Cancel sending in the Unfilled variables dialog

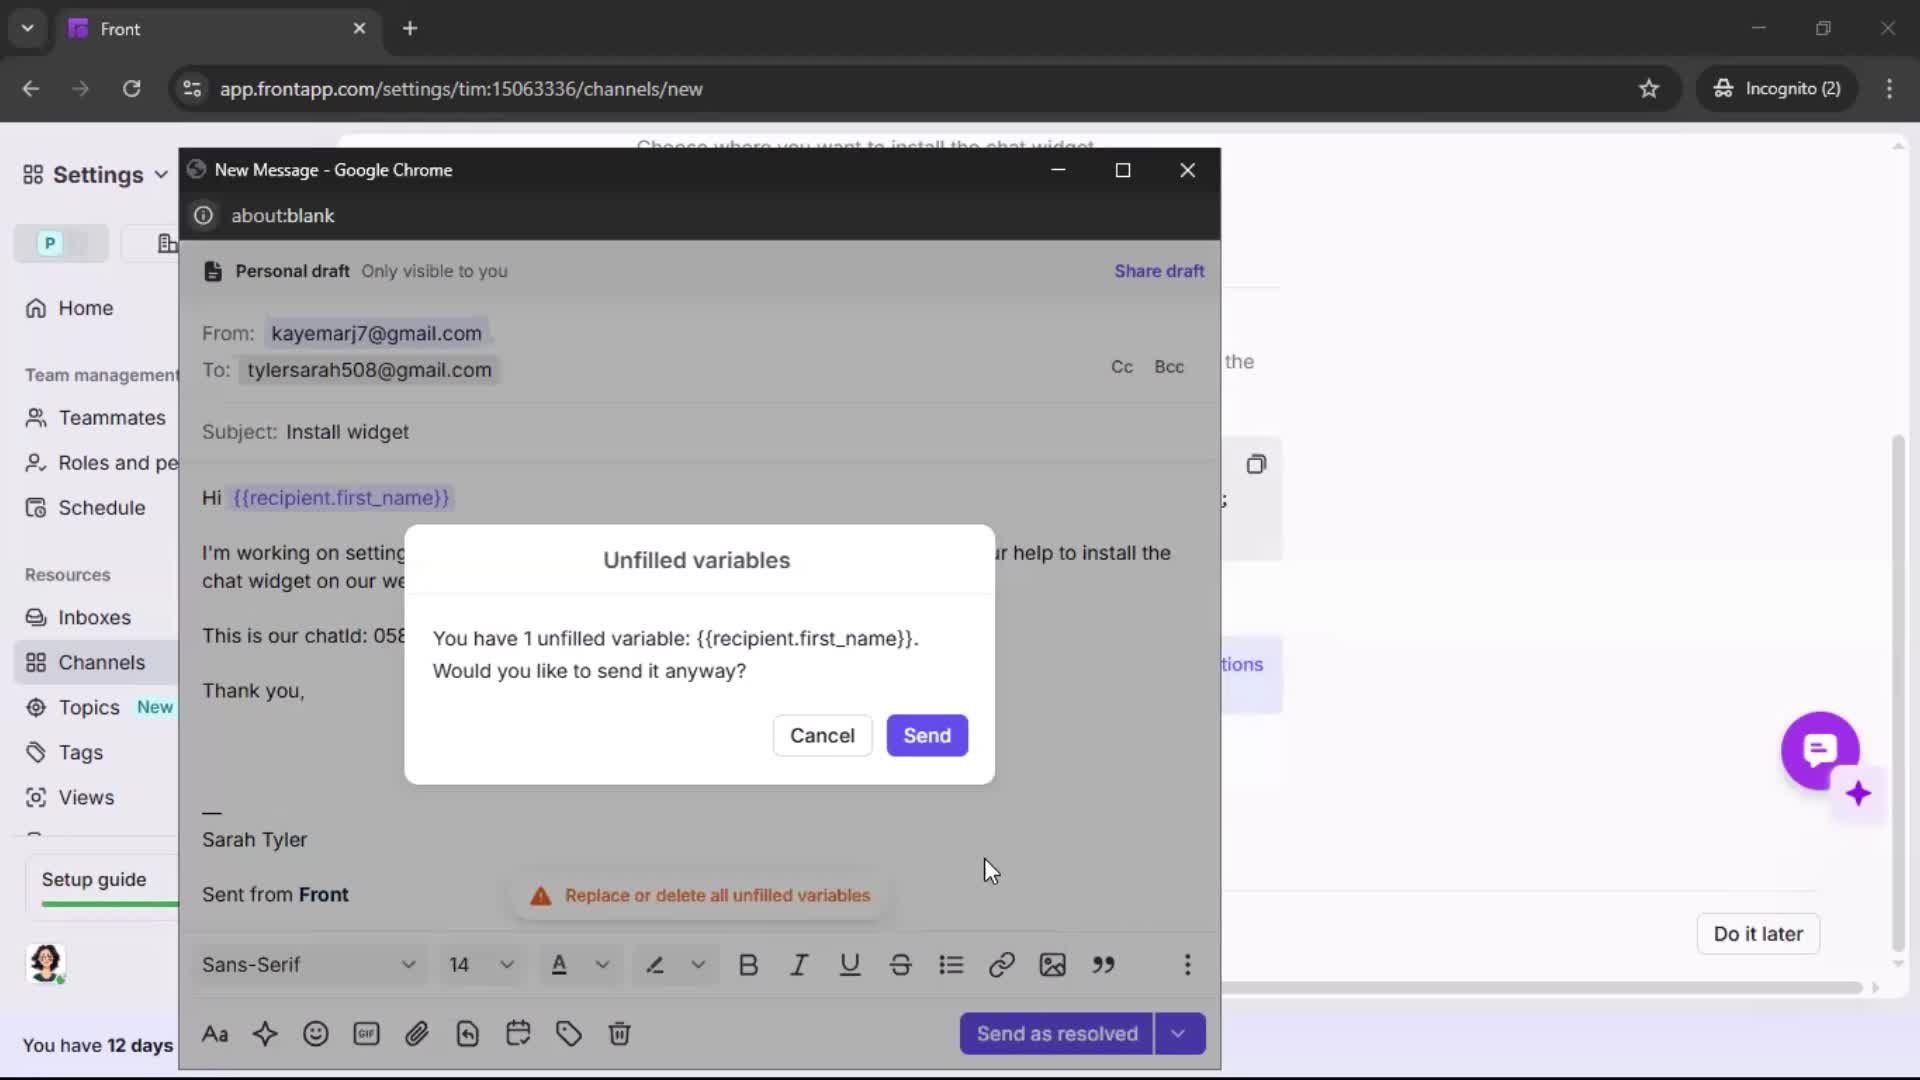click(x=821, y=735)
